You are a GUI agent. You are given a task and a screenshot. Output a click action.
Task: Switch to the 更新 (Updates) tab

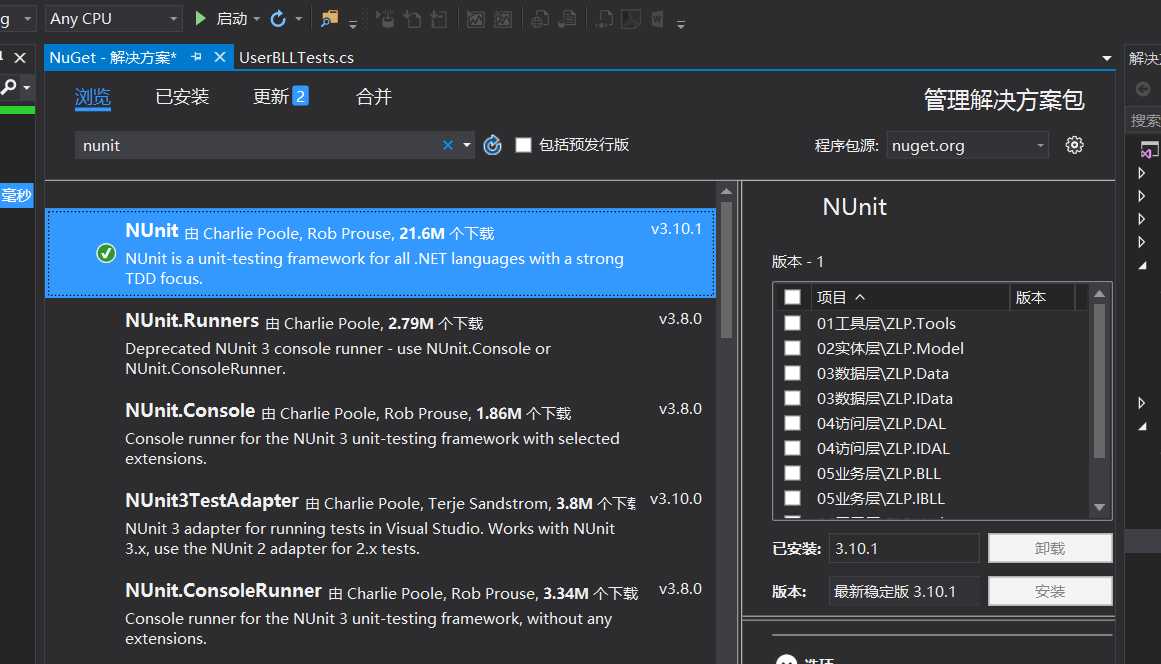(281, 97)
